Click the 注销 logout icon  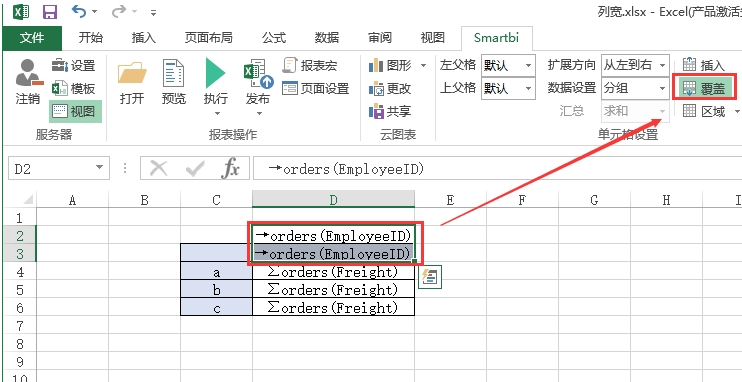point(28,73)
